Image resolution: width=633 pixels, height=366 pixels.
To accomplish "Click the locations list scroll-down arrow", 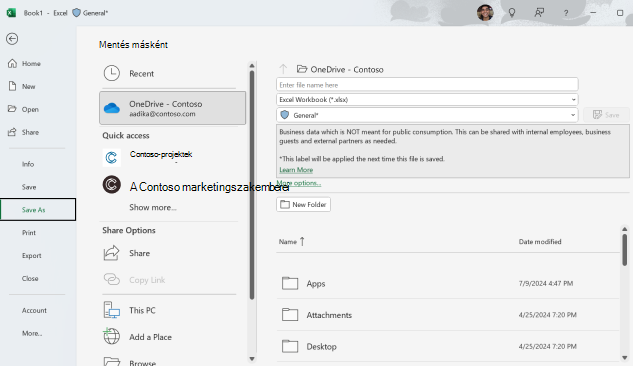I will coord(252,358).
